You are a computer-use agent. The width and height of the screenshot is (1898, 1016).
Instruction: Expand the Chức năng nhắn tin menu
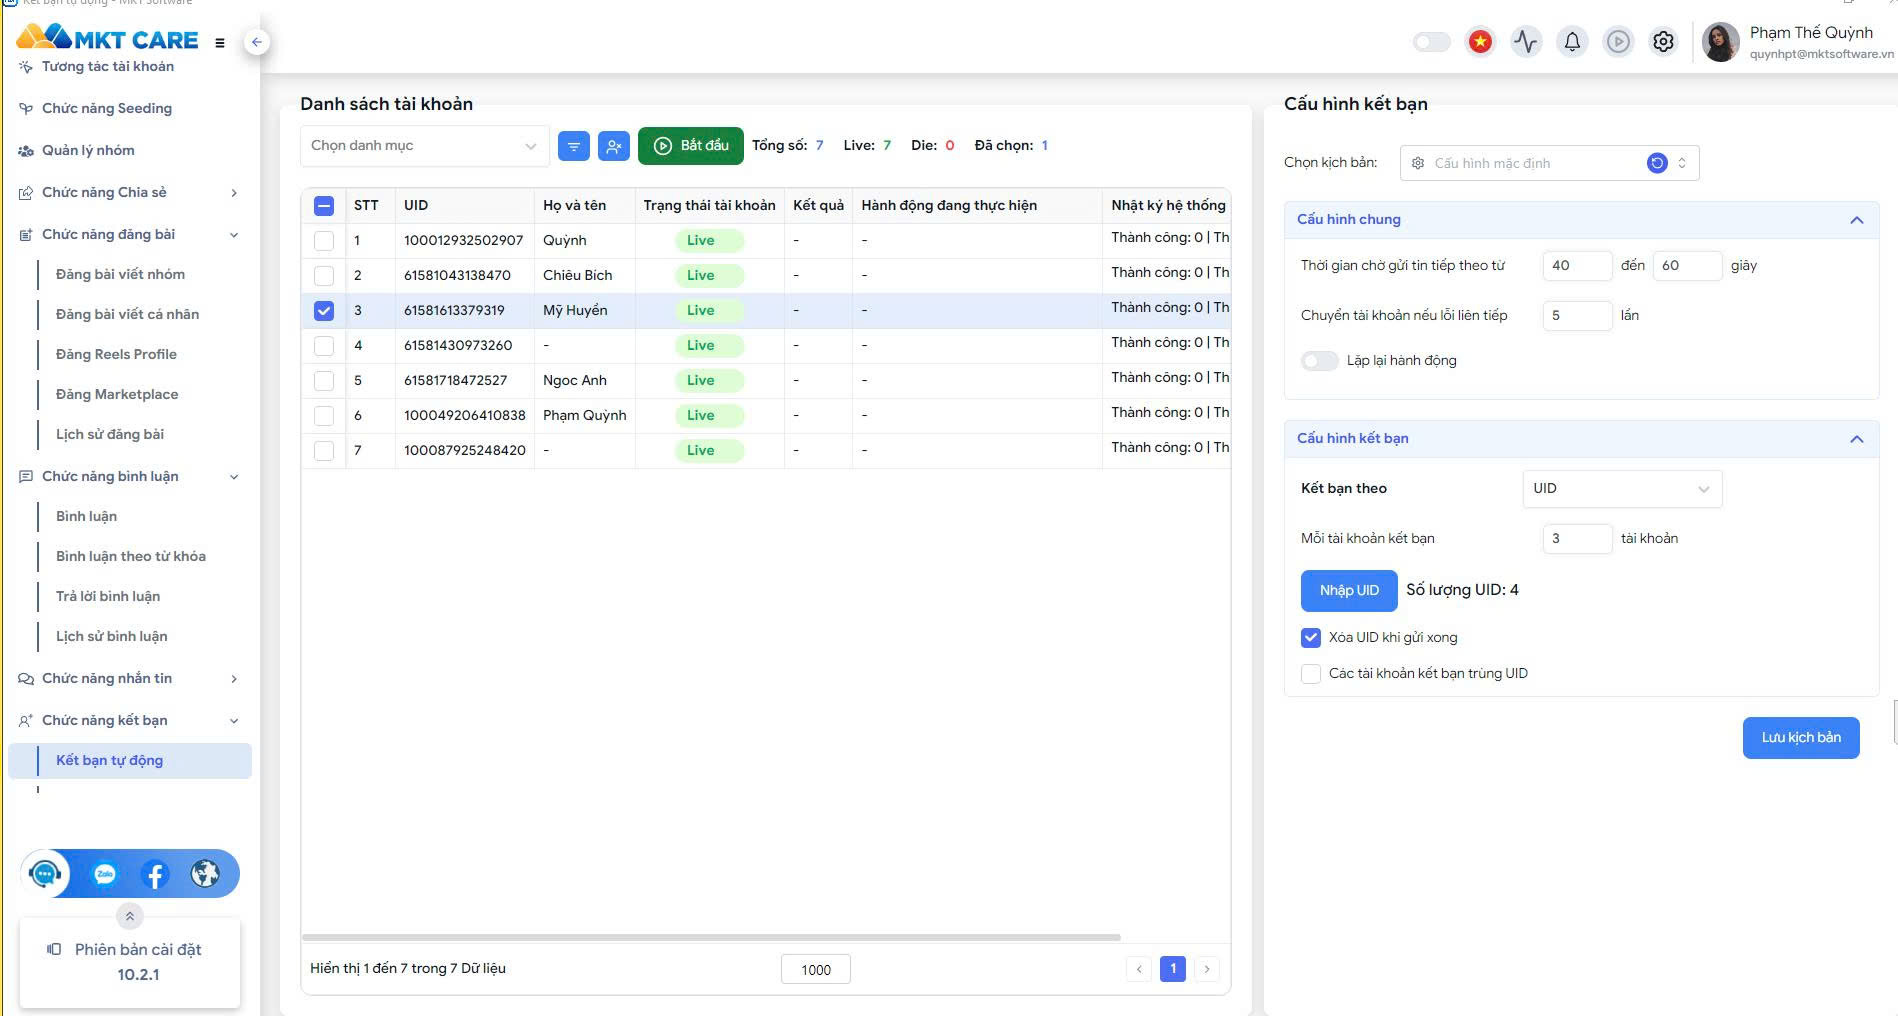tap(130, 678)
